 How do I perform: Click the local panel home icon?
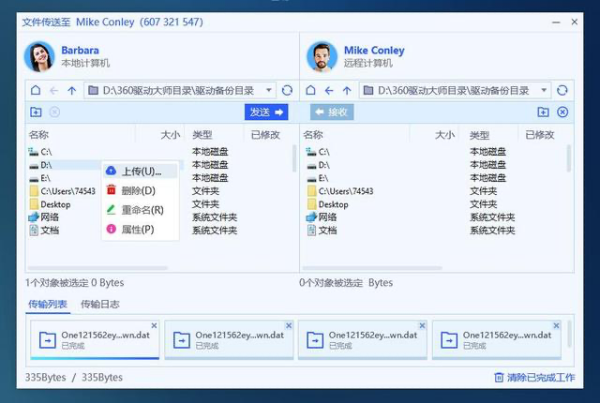[x=35, y=90]
